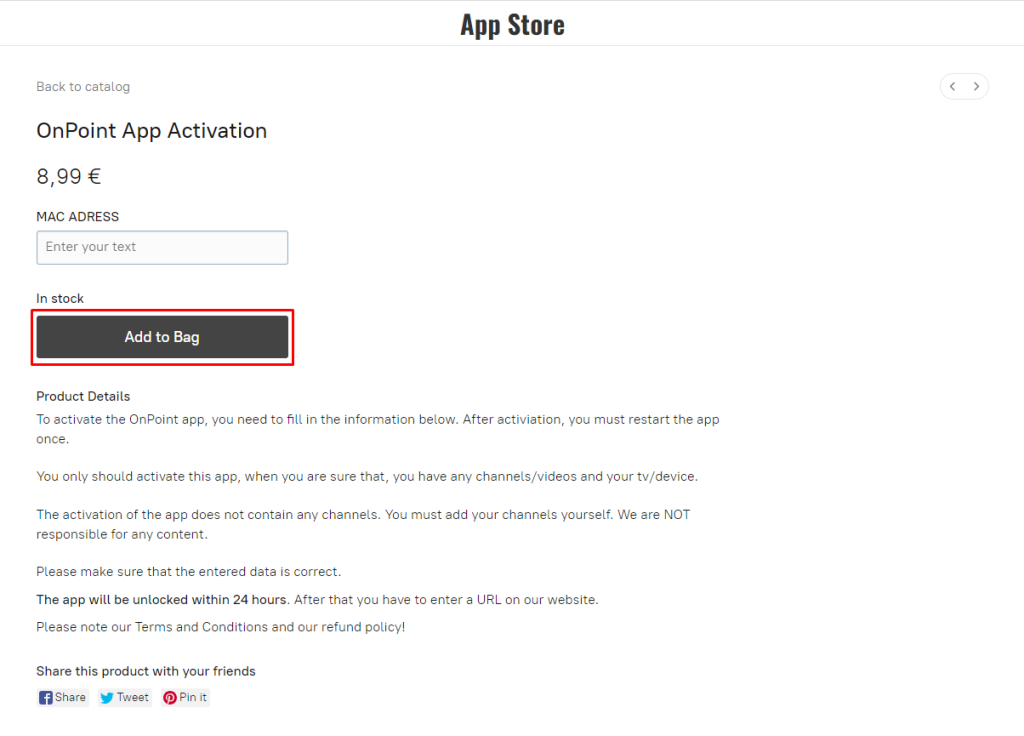
Task: Go to the next product arrow
Action: (977, 87)
